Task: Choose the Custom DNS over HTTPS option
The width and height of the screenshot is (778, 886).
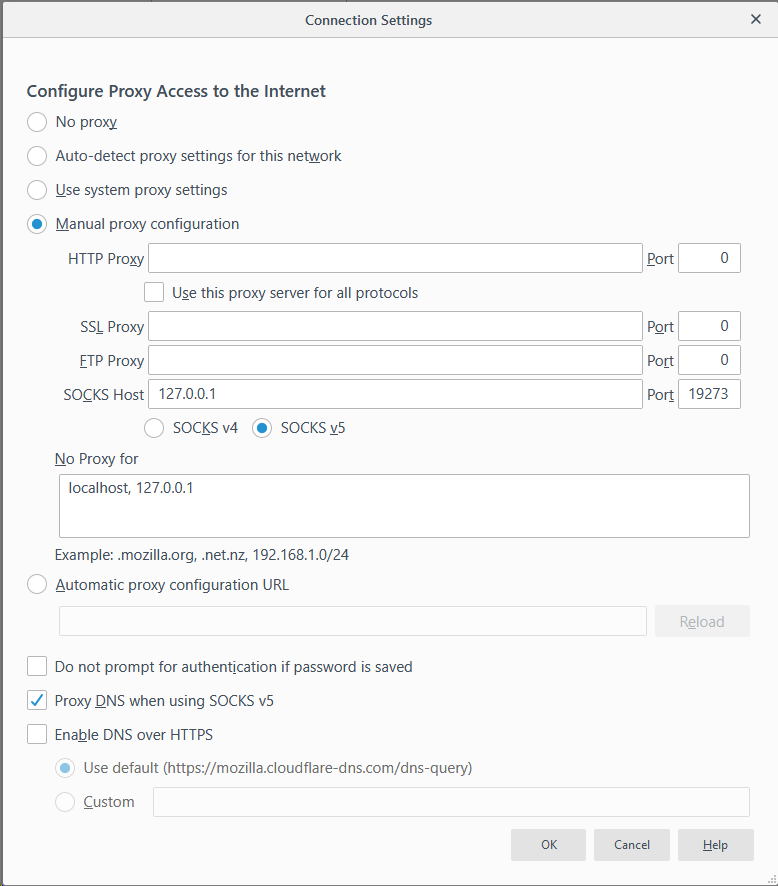Action: pos(65,801)
